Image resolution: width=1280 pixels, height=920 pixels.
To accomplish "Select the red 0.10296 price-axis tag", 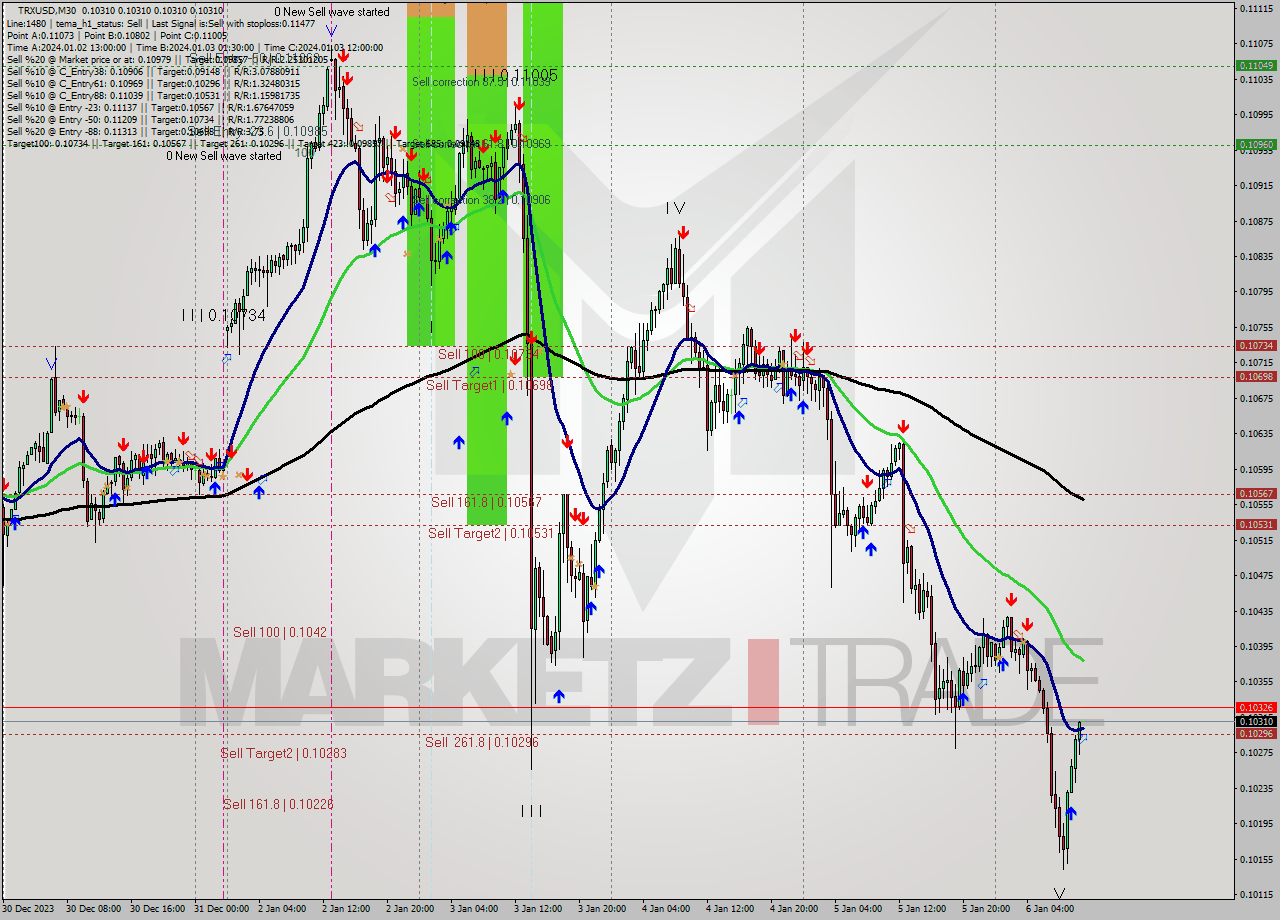I will [1256, 733].
